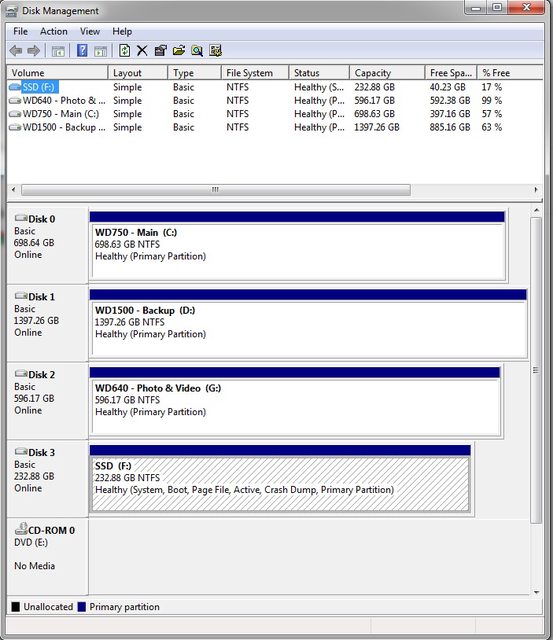Click the drive icon beside WD750 - Main (C:) row
Viewport: 553px width, 640px height.
coord(15,114)
